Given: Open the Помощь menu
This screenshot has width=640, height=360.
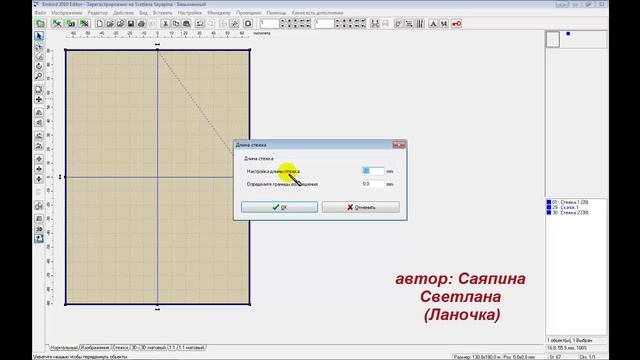Looking at the screenshot, I should (x=276, y=13).
